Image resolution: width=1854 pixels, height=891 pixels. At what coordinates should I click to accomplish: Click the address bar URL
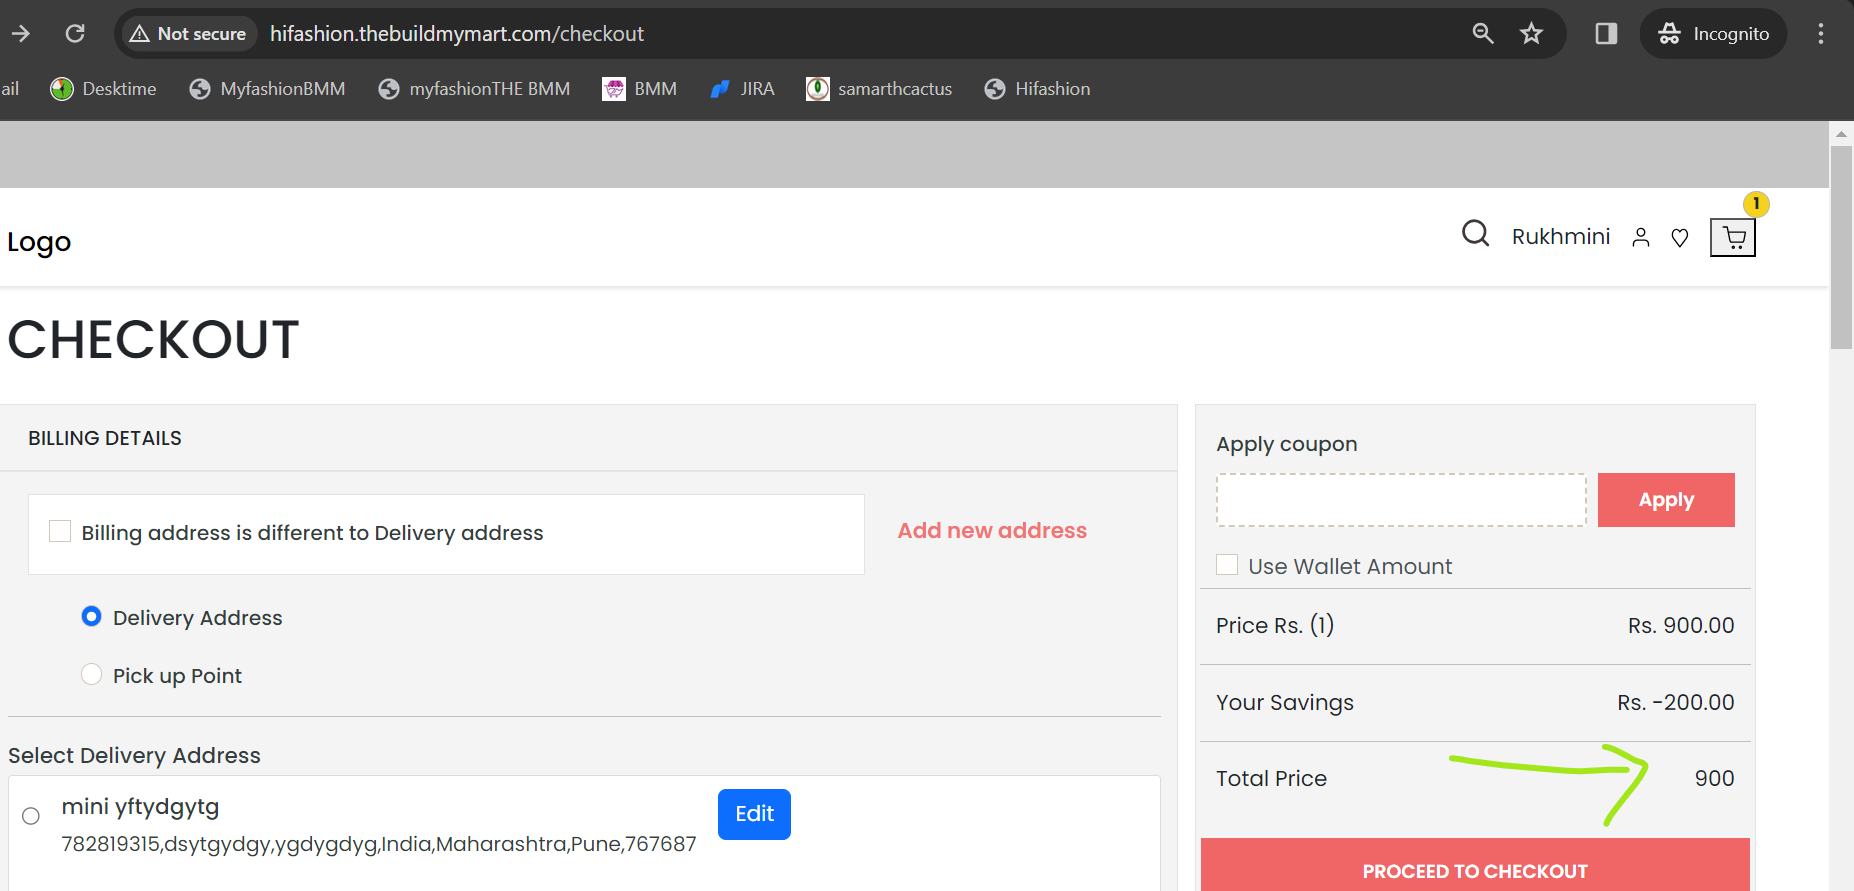click(x=457, y=34)
